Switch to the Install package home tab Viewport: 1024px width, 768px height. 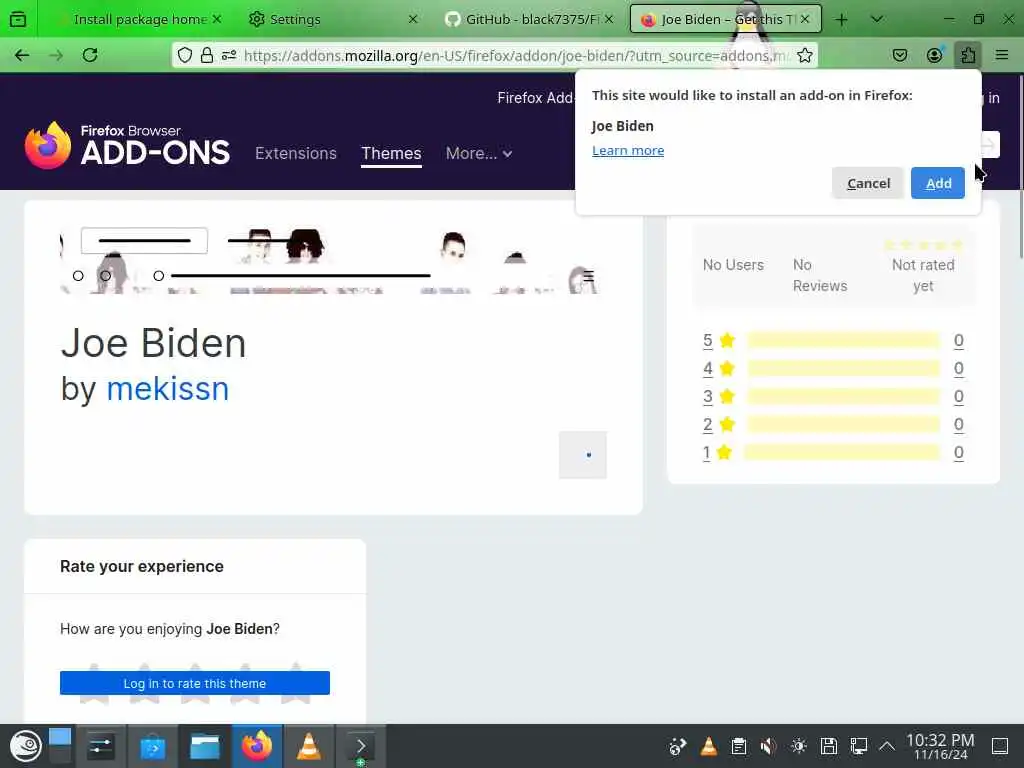[140, 20]
